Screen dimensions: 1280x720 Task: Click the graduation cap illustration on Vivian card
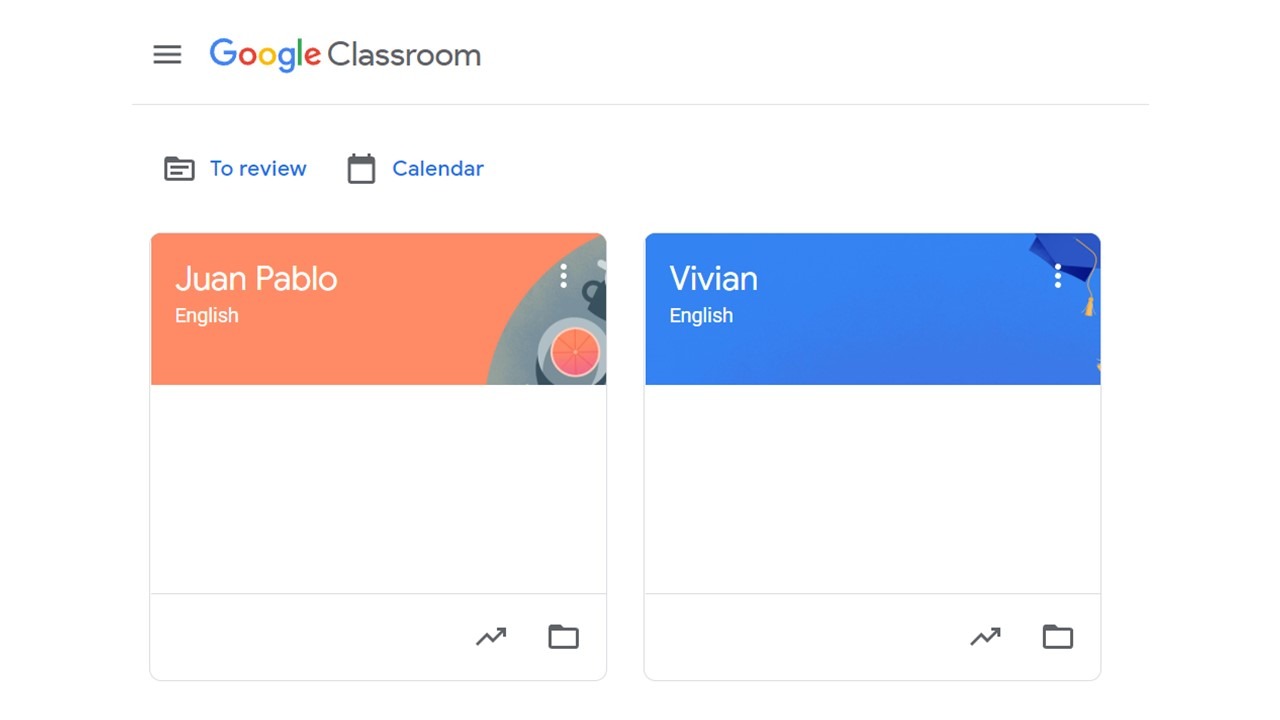point(1064,262)
